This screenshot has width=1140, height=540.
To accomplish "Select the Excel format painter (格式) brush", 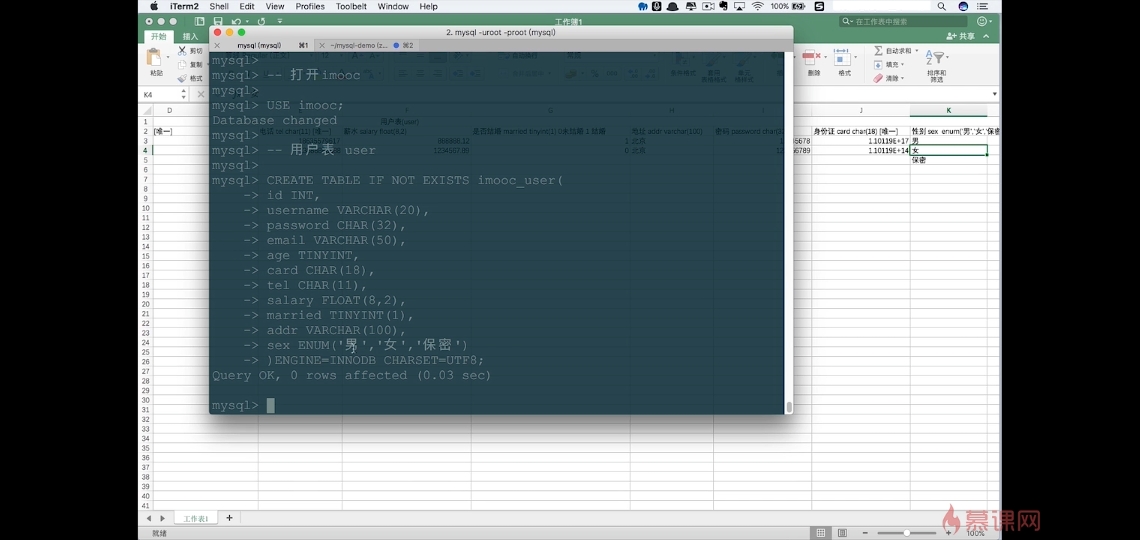I will (x=182, y=78).
